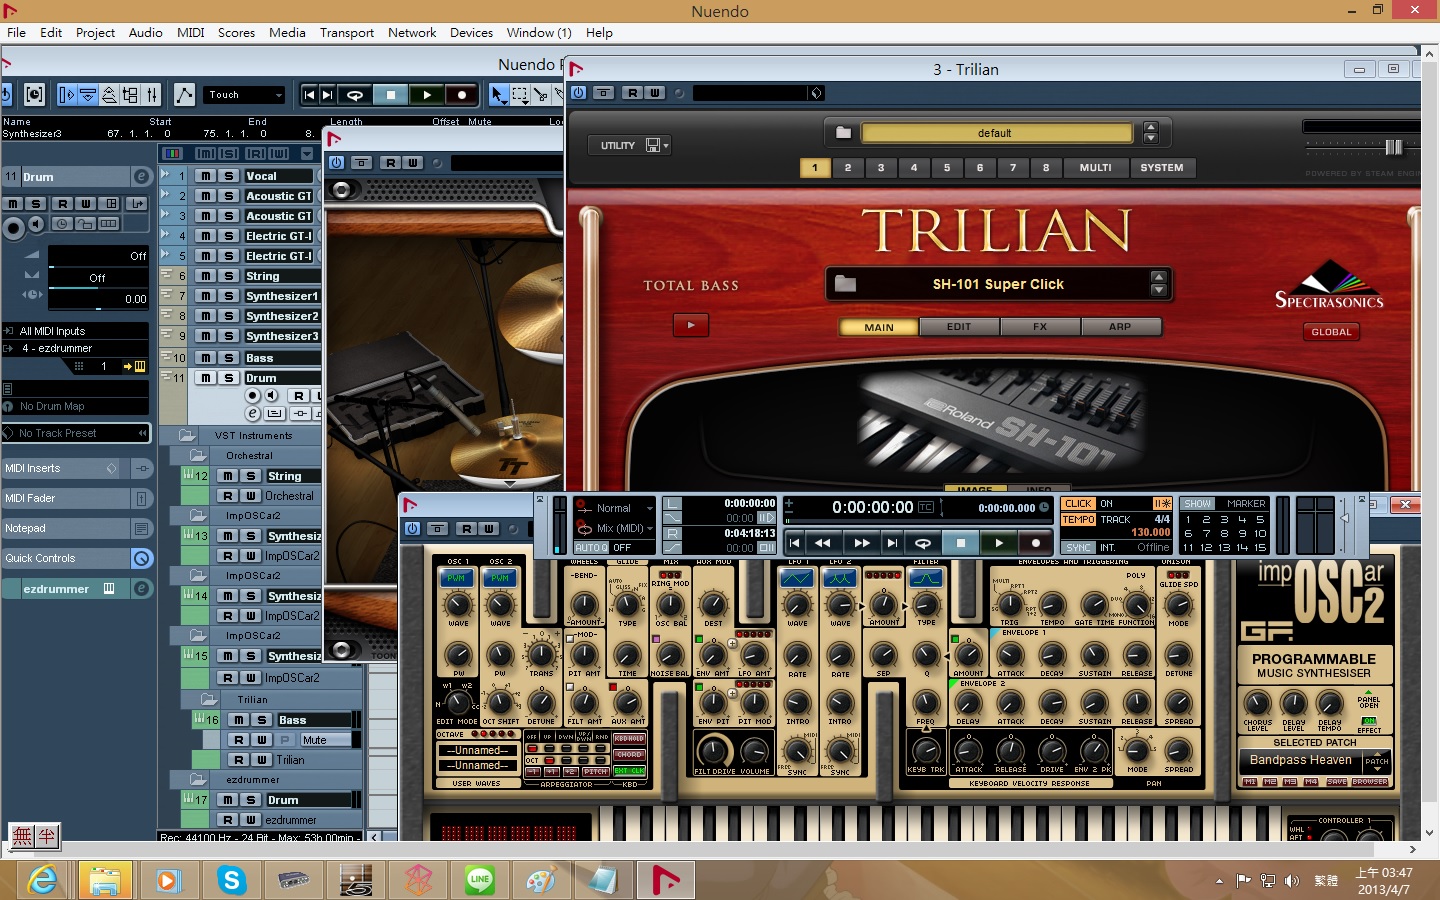The width and height of the screenshot is (1440, 900).
Task: Open the Project menu
Action: (95, 32)
